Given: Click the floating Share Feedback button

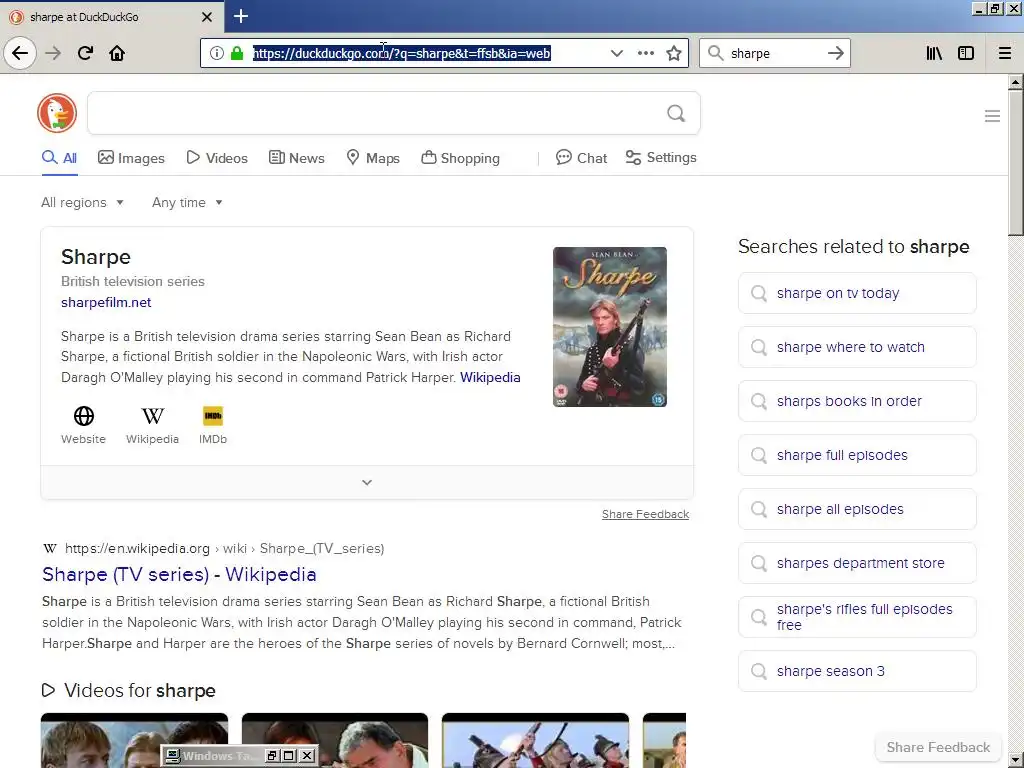Looking at the screenshot, I should coord(938,747).
